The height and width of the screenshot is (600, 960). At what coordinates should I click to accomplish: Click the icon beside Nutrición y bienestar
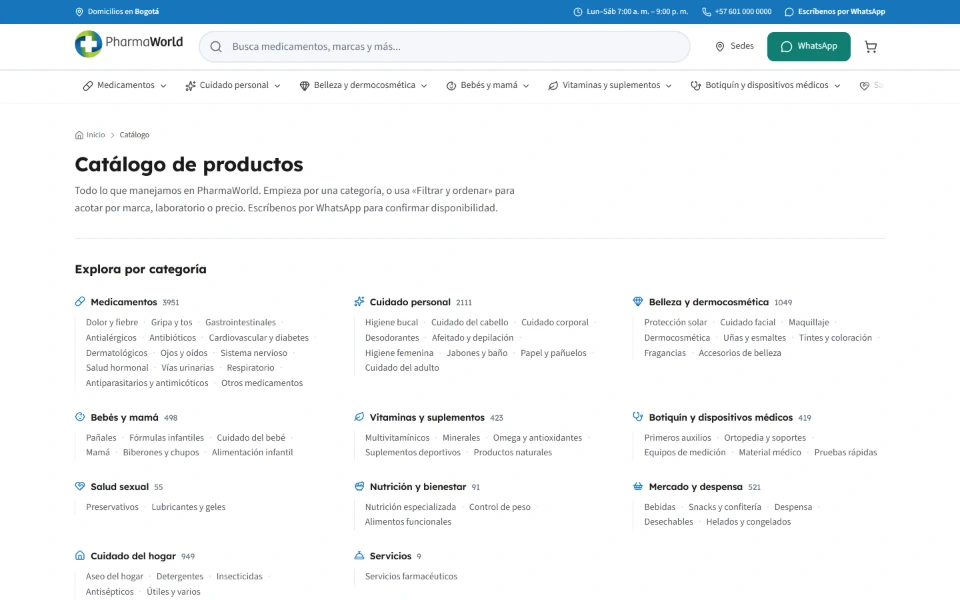(x=359, y=486)
